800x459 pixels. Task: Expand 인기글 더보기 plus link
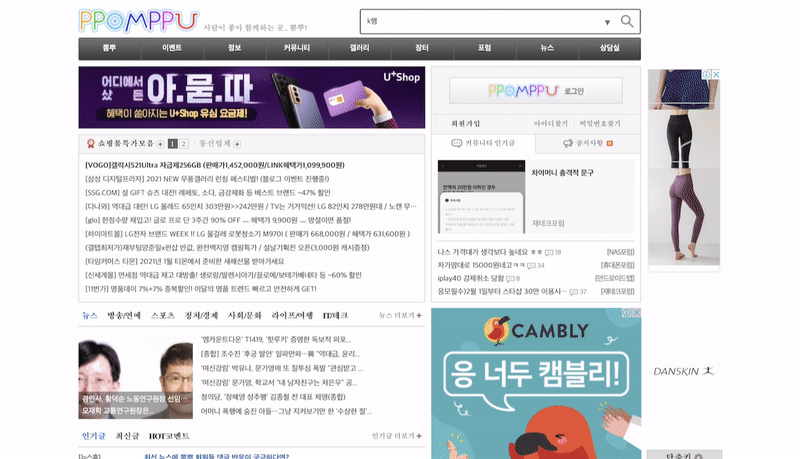pyautogui.click(x=396, y=436)
